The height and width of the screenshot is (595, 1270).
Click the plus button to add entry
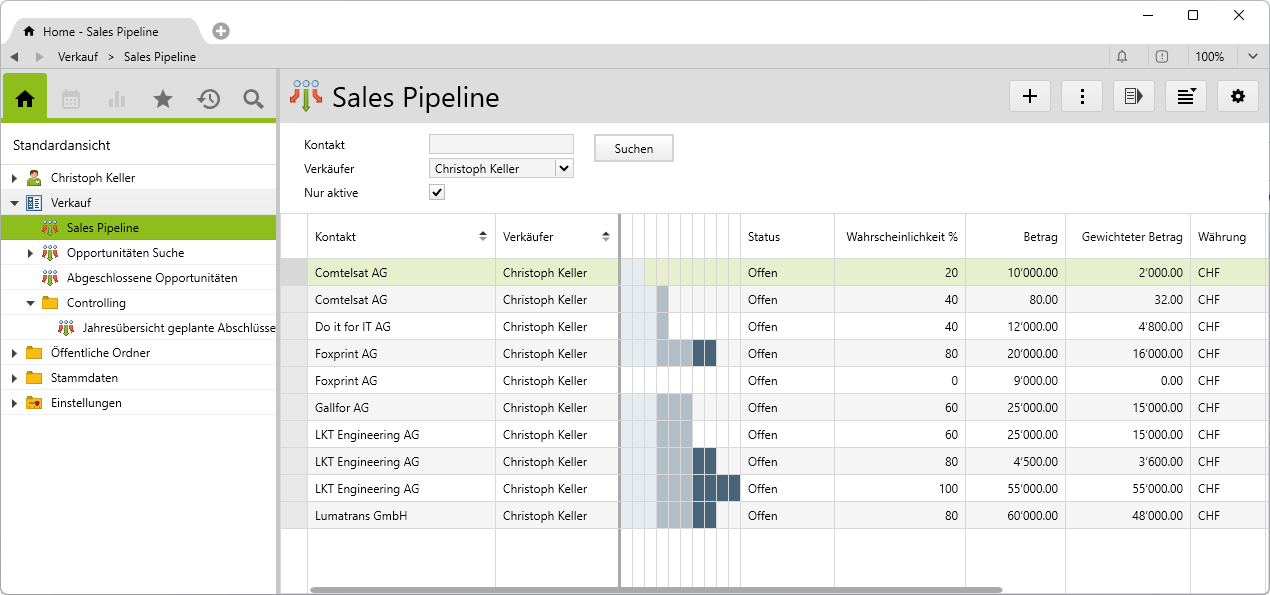pyautogui.click(x=1030, y=96)
